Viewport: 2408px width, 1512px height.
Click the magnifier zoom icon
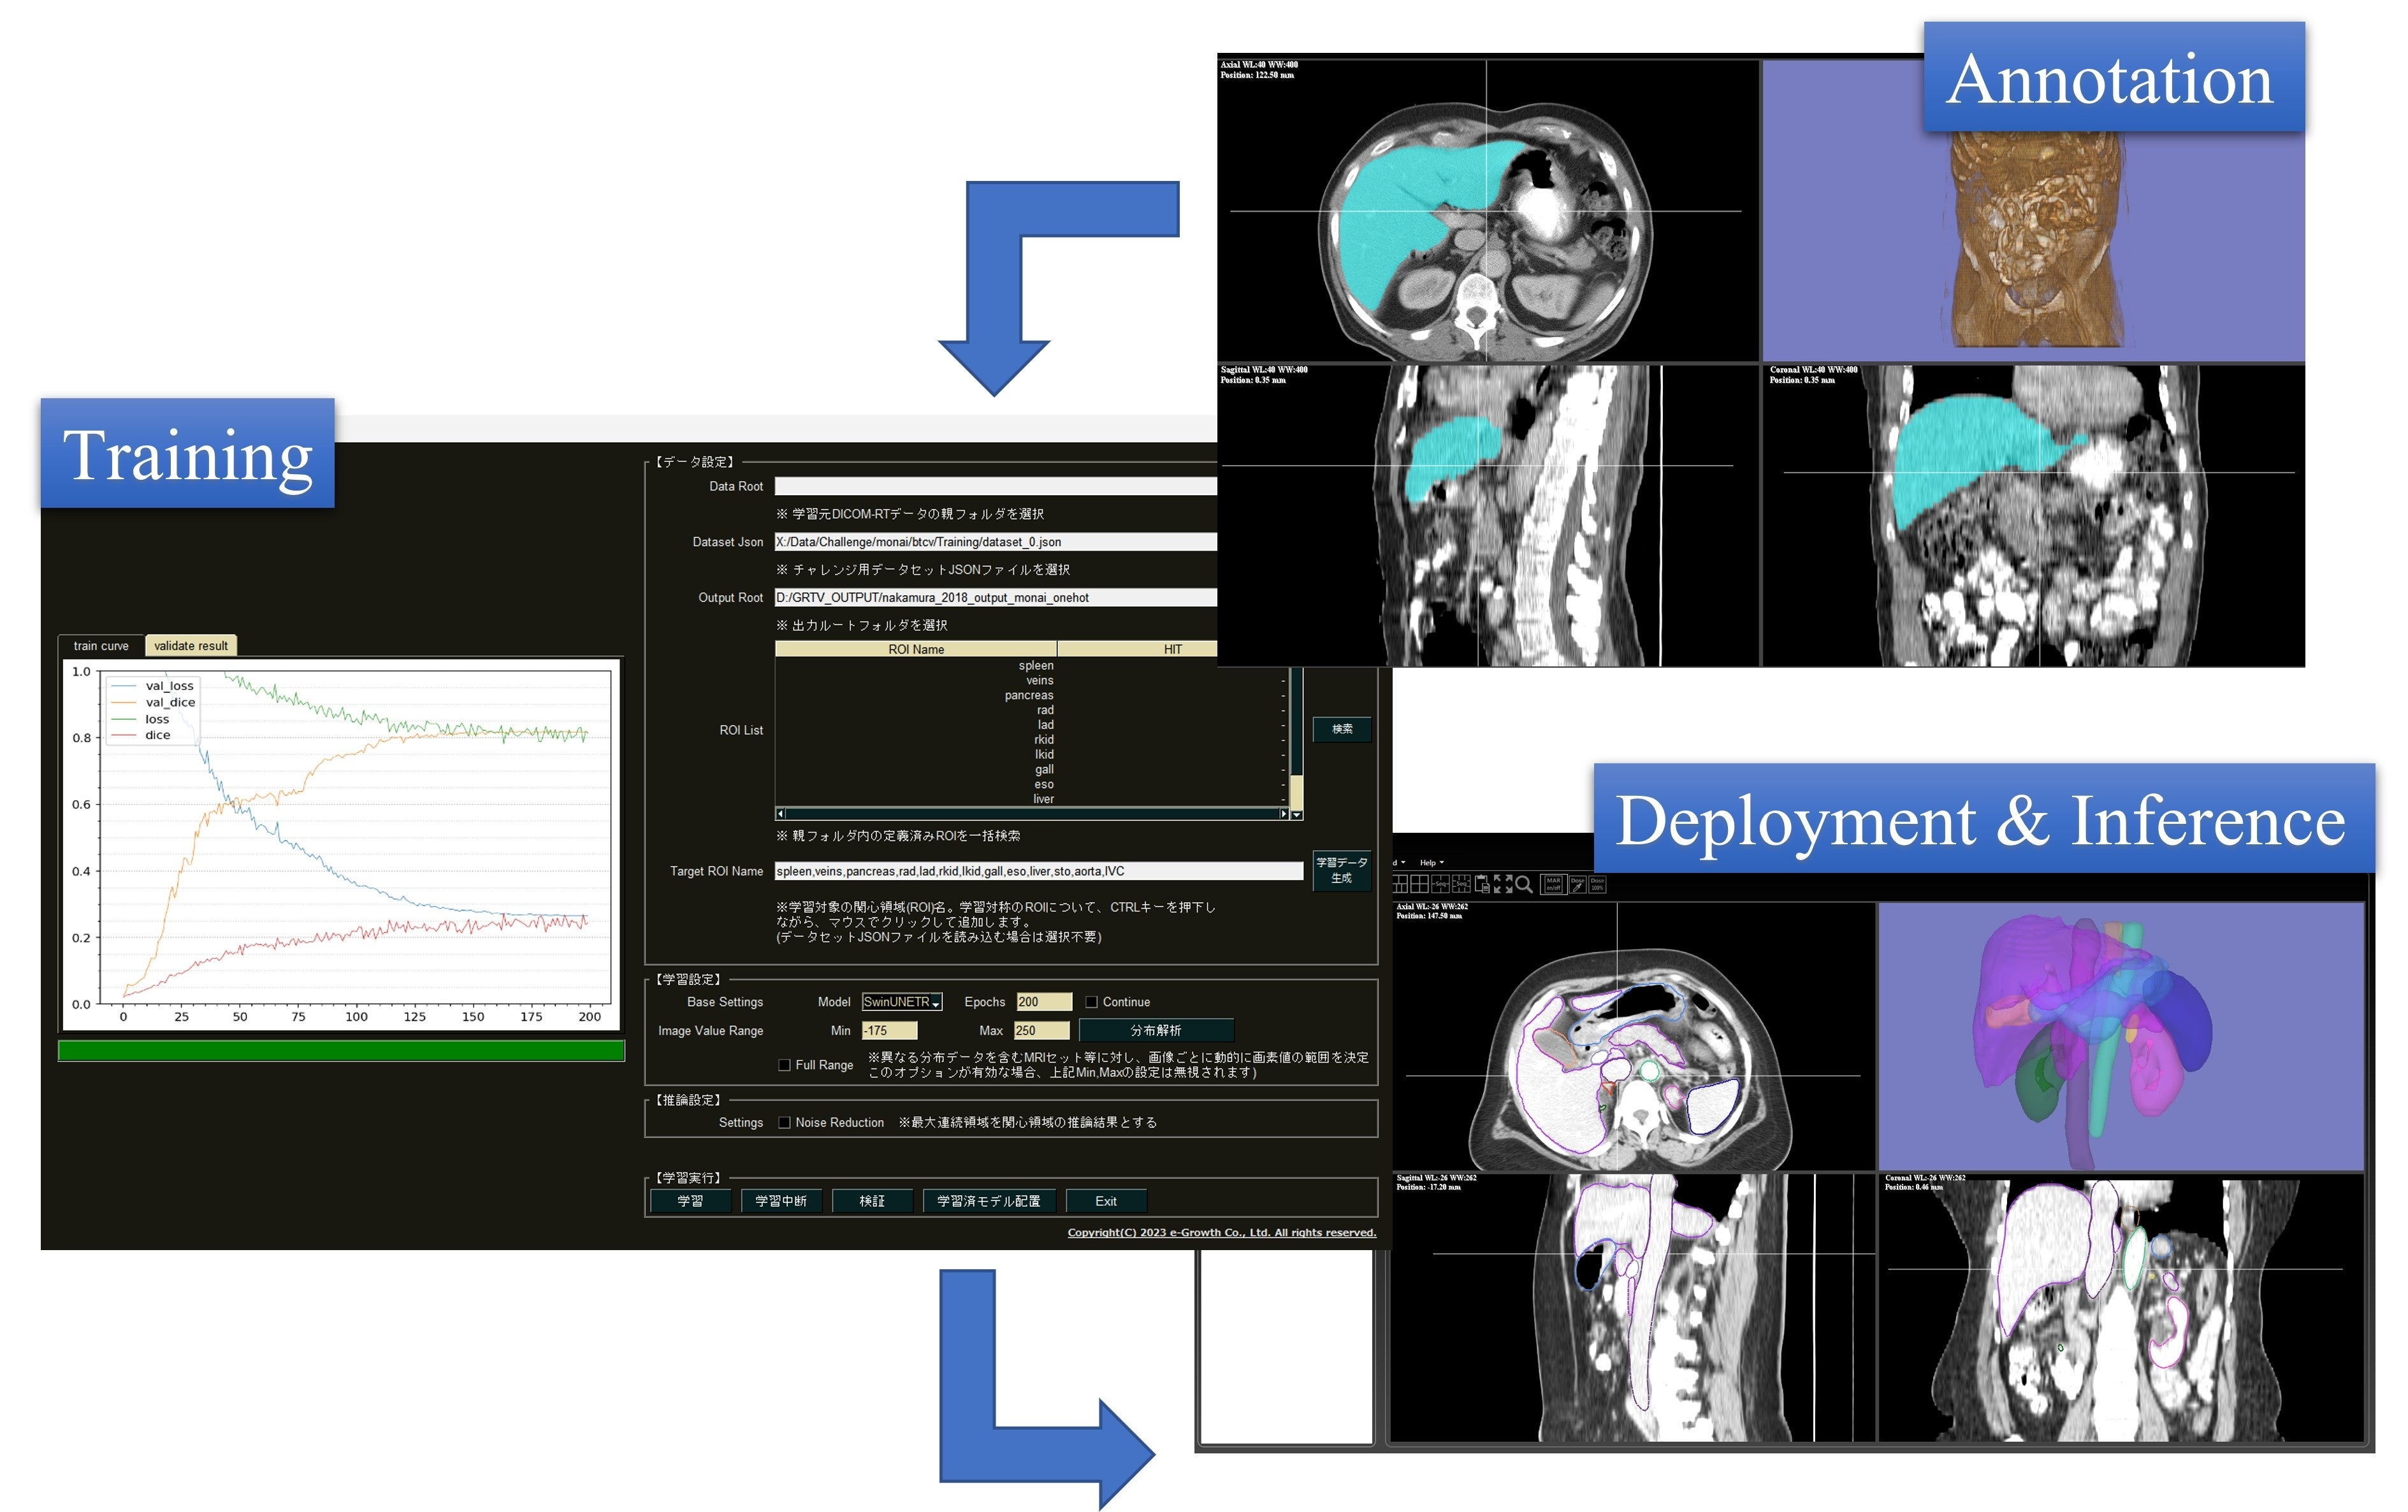(x=1524, y=884)
